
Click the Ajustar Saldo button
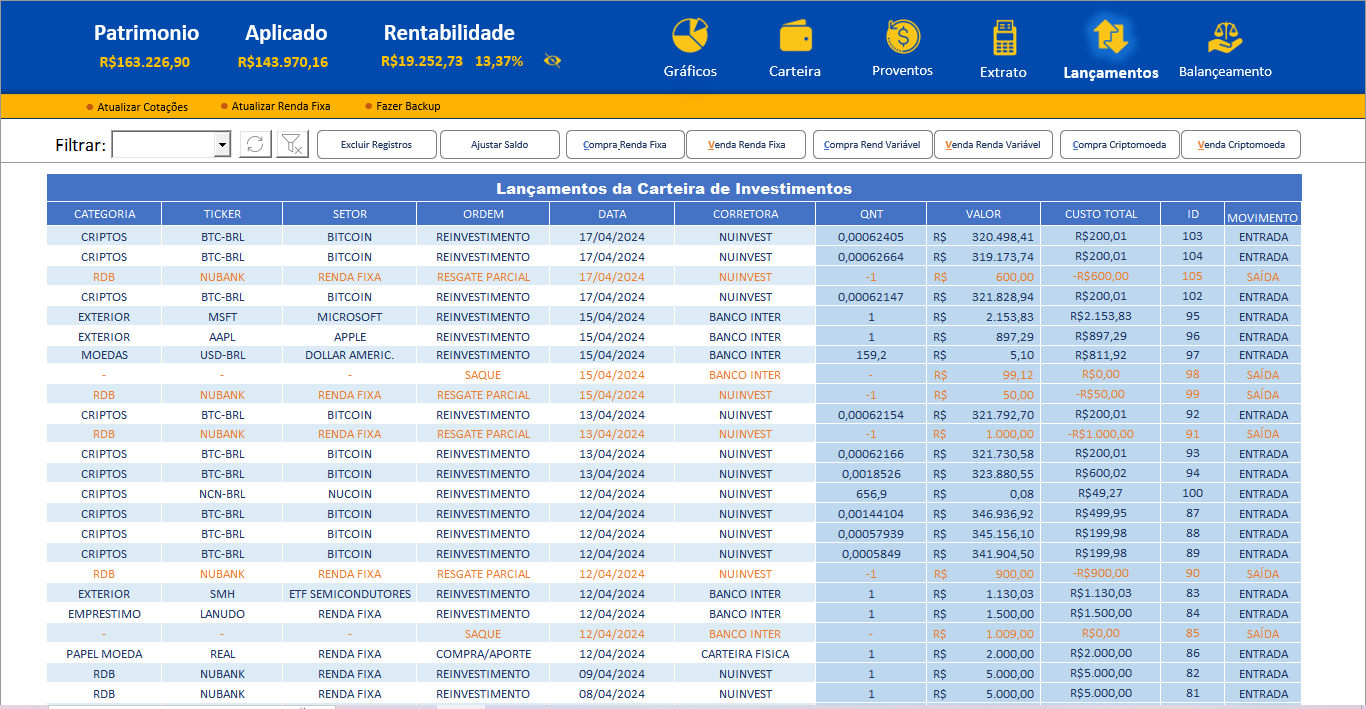pyautogui.click(x=499, y=144)
